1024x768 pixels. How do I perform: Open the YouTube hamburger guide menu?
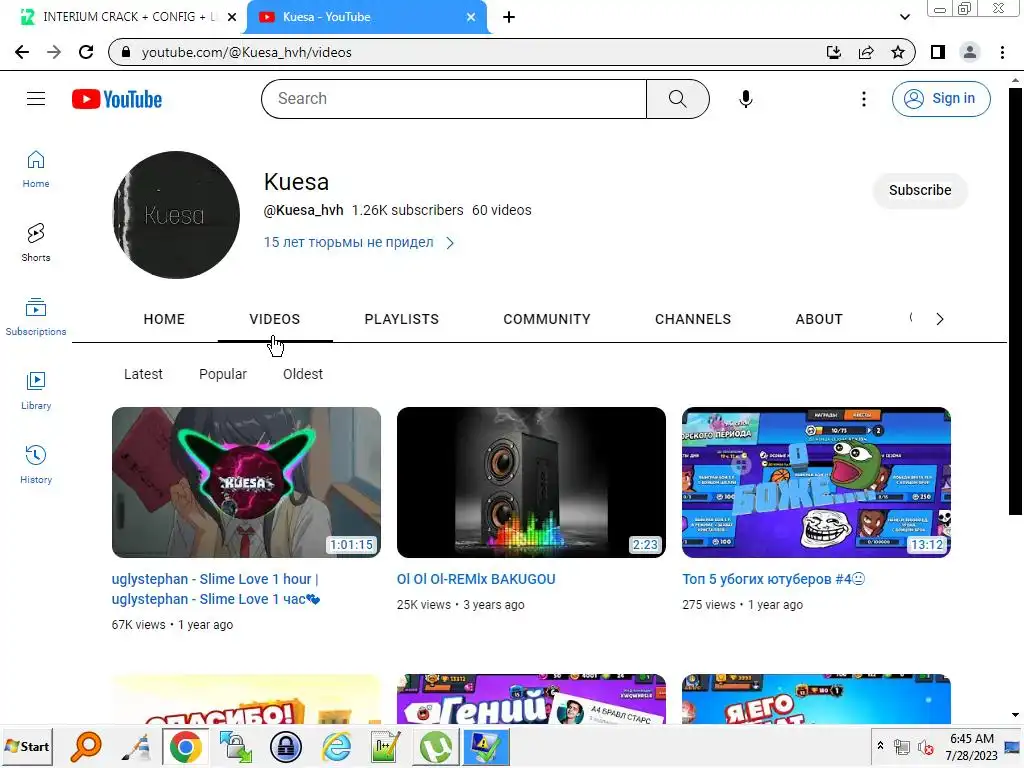click(36, 99)
